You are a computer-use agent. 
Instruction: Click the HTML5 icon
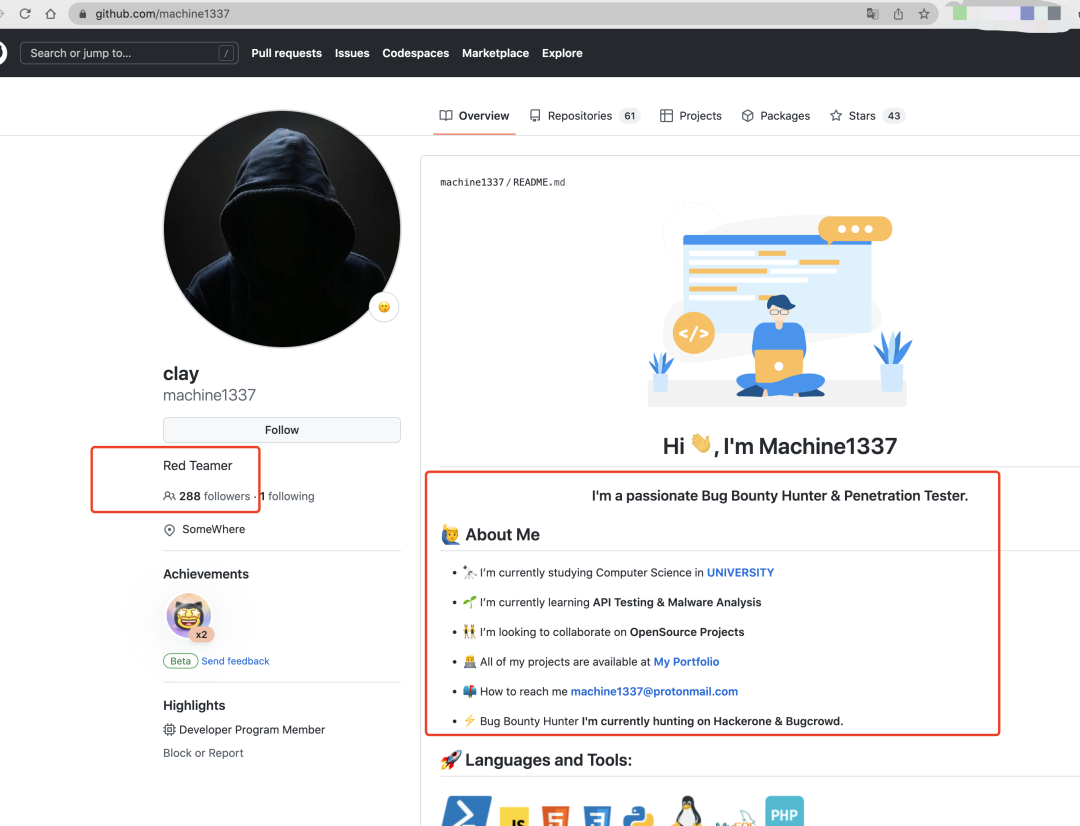coord(555,816)
